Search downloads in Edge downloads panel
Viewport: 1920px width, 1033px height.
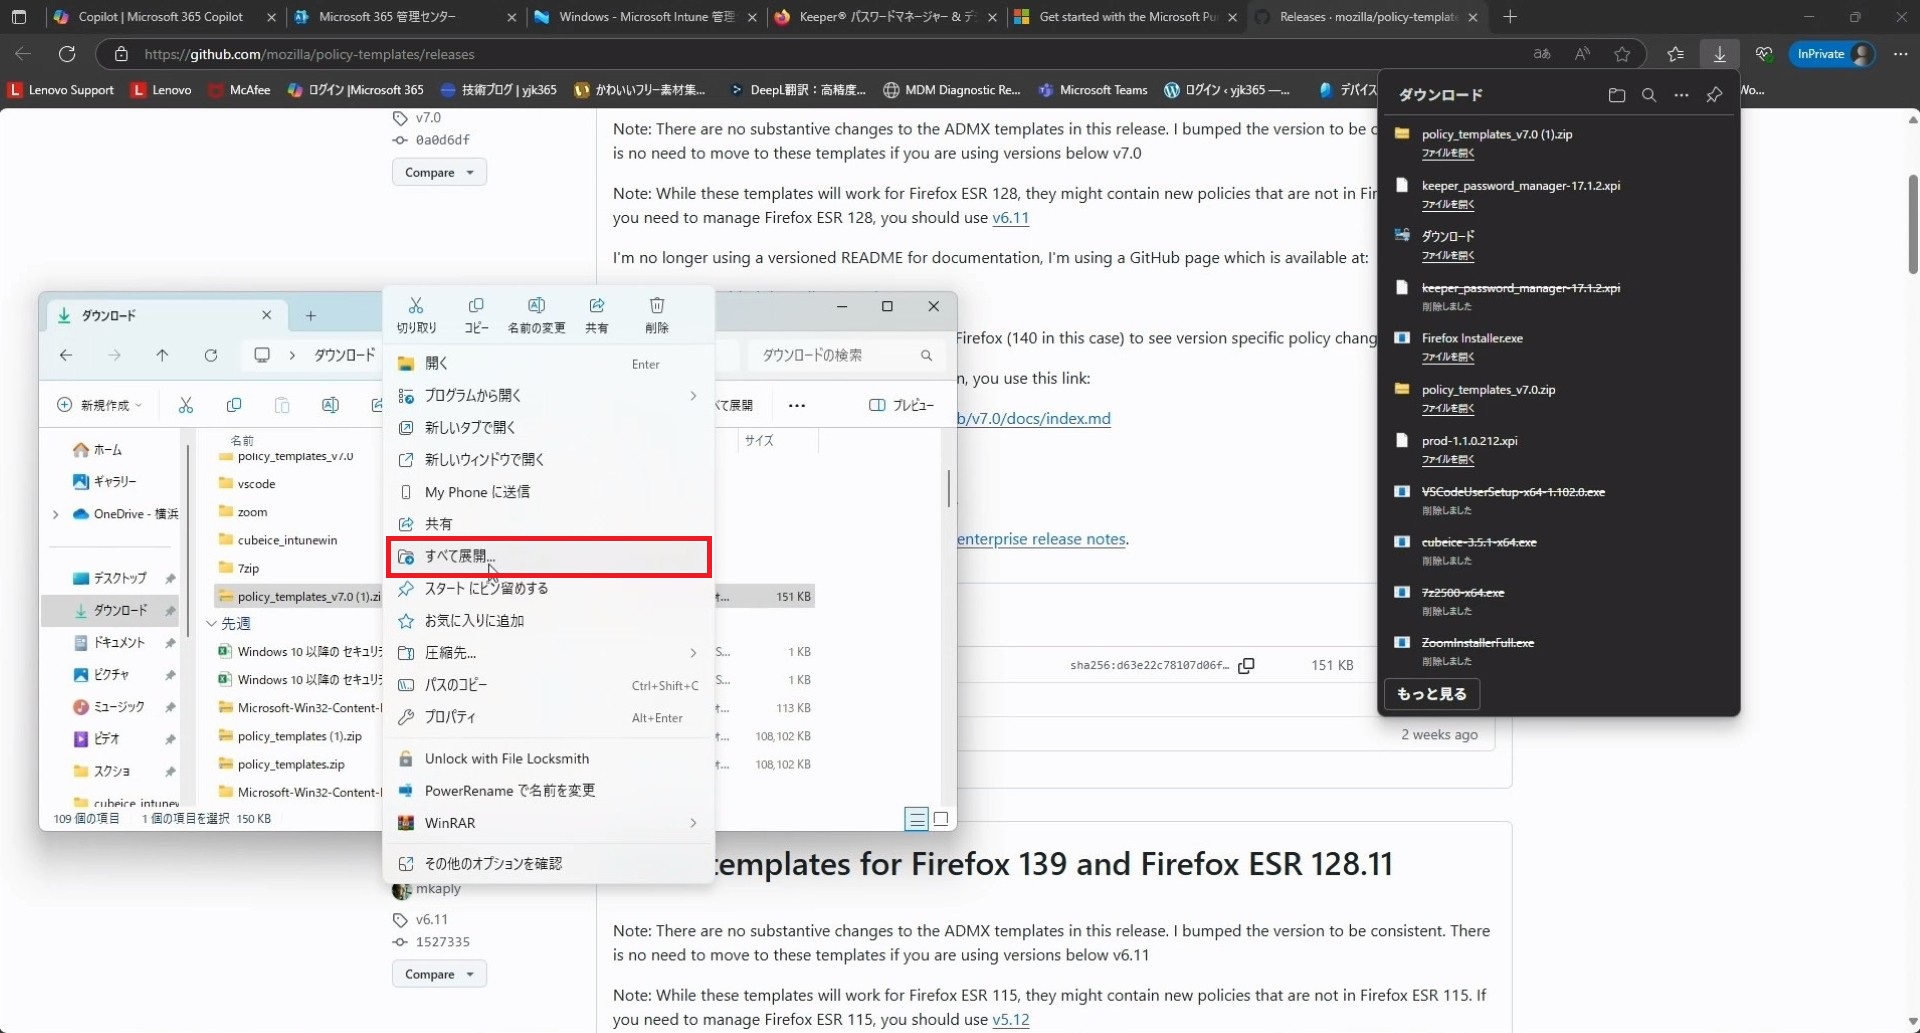(1649, 95)
